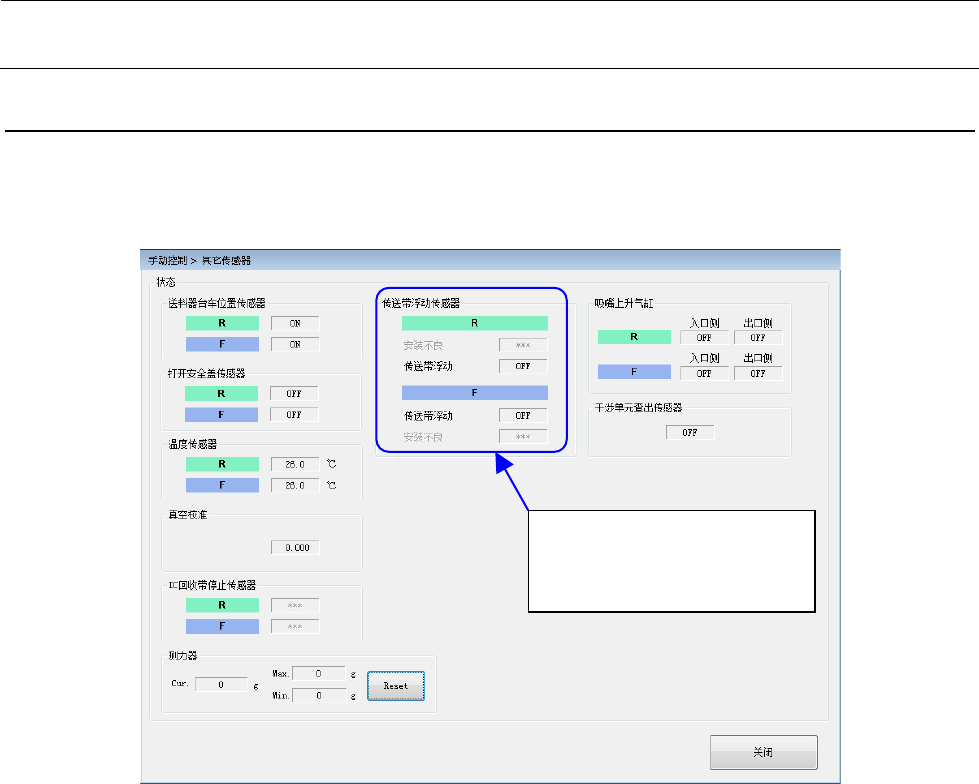
Task: Click the 测力器 Cur. value field
Action: [221, 685]
